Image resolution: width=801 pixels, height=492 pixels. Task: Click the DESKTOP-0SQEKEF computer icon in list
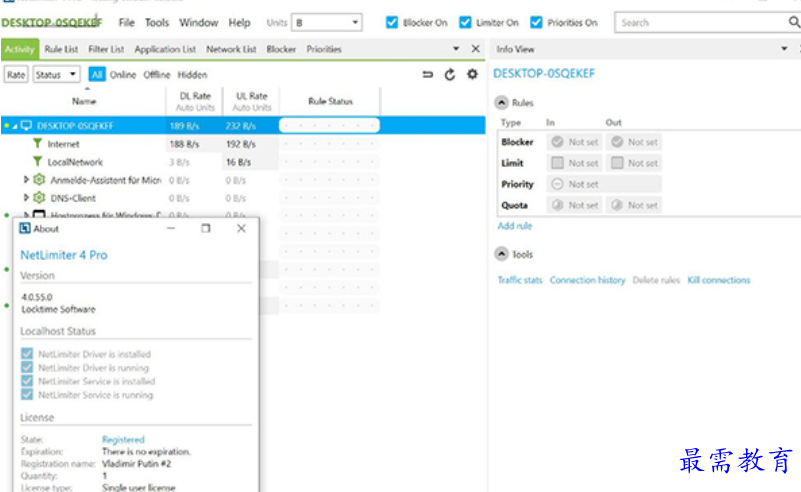tap(26, 125)
